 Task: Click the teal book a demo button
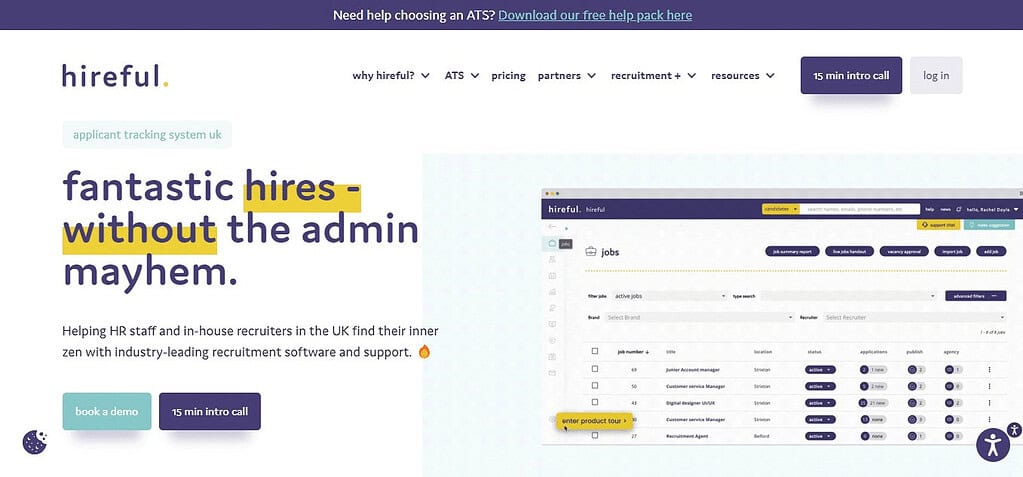pos(107,411)
